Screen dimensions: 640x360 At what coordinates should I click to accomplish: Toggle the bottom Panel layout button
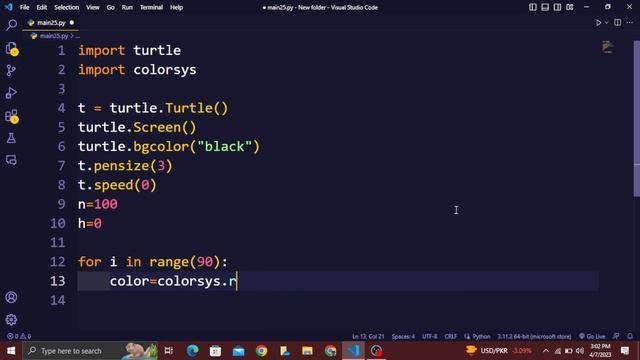click(545, 7)
